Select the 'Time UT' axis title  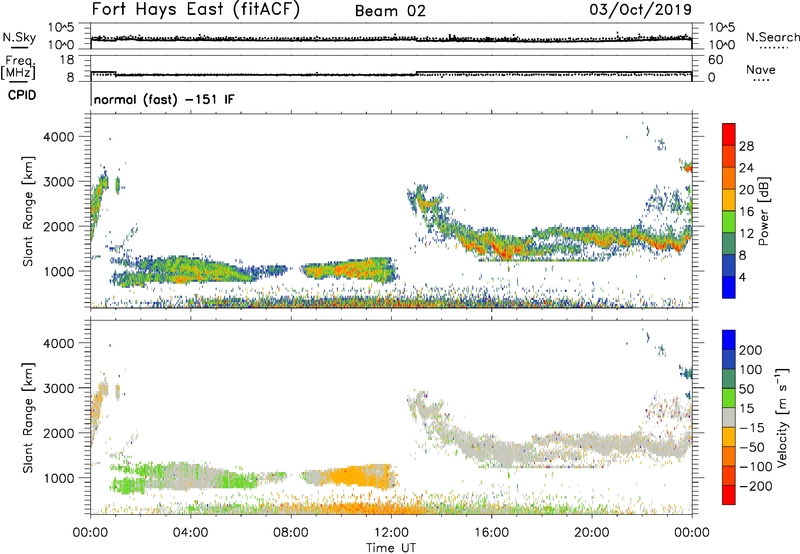point(391,548)
